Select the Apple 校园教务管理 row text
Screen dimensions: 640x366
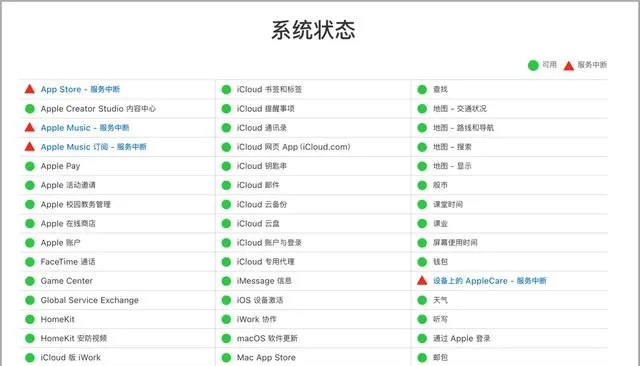coord(76,204)
